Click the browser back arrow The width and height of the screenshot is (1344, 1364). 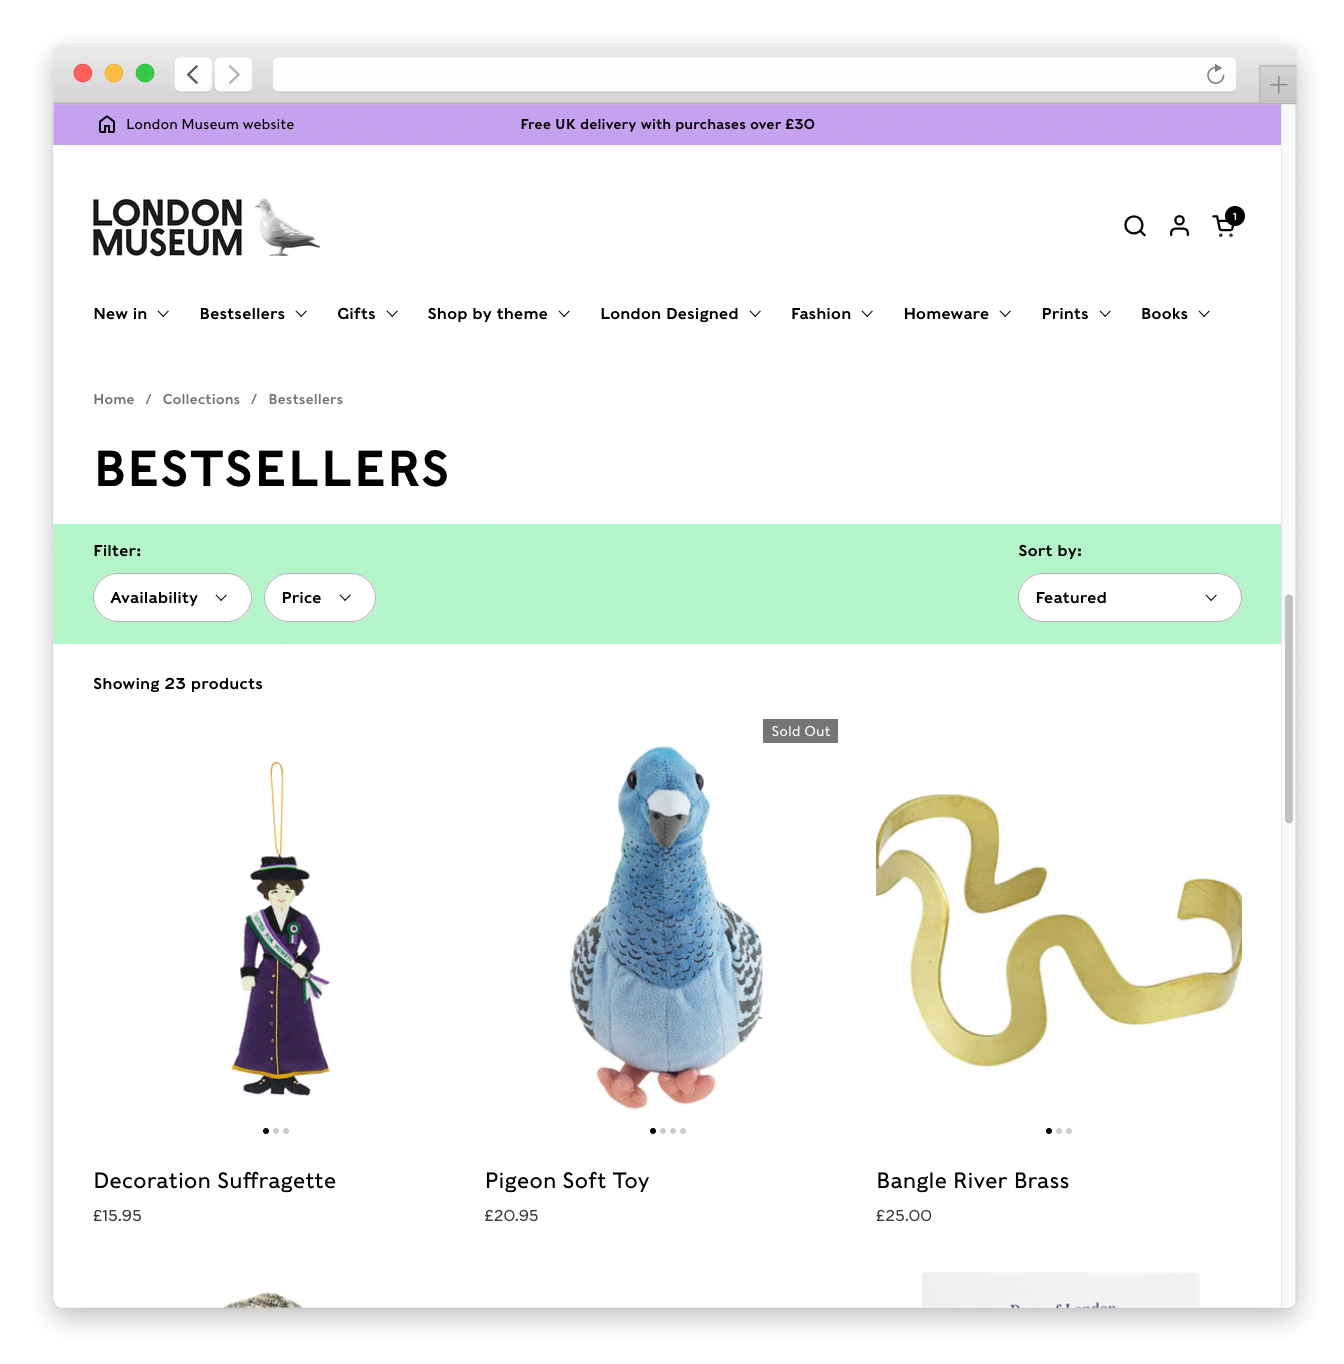pyautogui.click(x=193, y=74)
